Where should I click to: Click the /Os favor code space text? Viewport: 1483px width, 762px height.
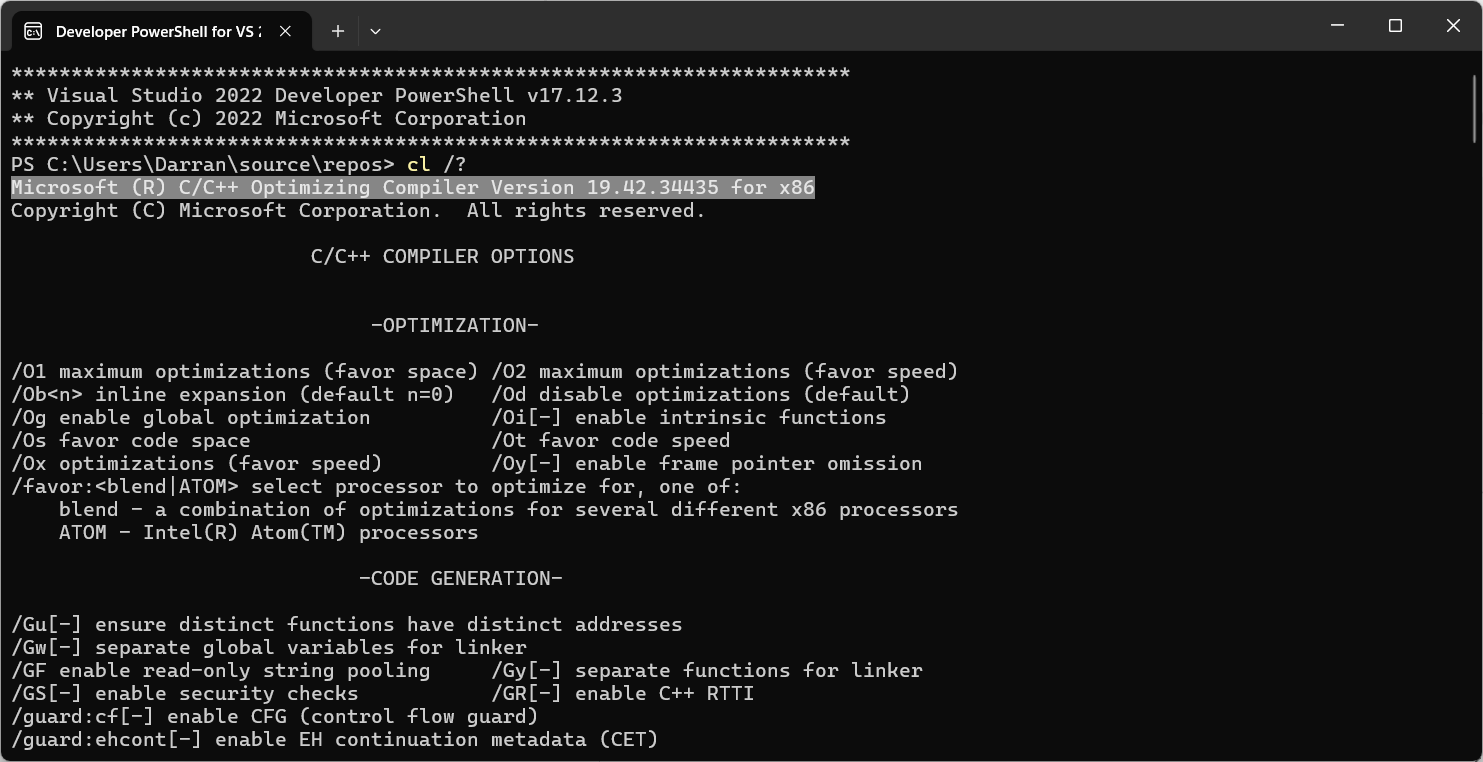pyautogui.click(x=131, y=441)
